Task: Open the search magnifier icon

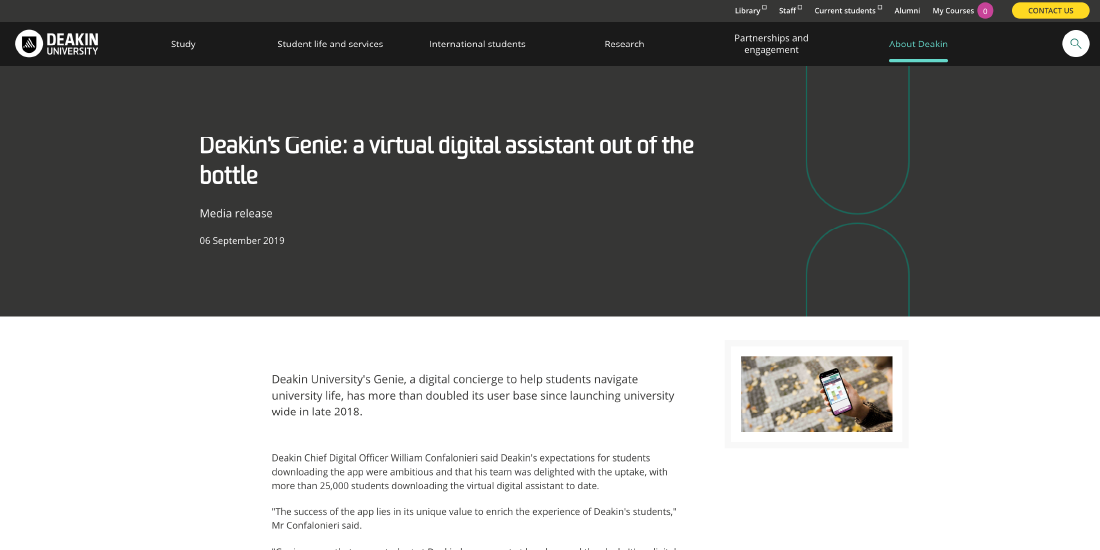Action: pyautogui.click(x=1075, y=44)
